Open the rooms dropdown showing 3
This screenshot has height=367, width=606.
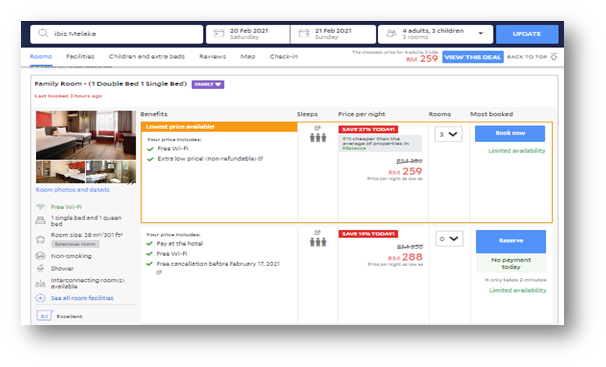[448, 134]
